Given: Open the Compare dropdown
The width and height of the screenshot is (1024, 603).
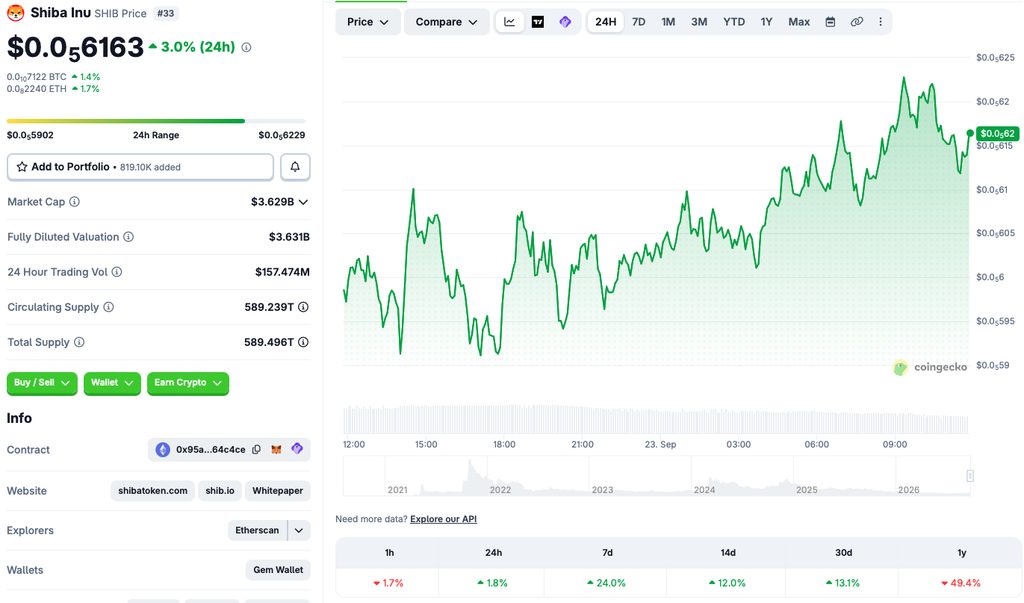Looking at the screenshot, I should point(447,22).
